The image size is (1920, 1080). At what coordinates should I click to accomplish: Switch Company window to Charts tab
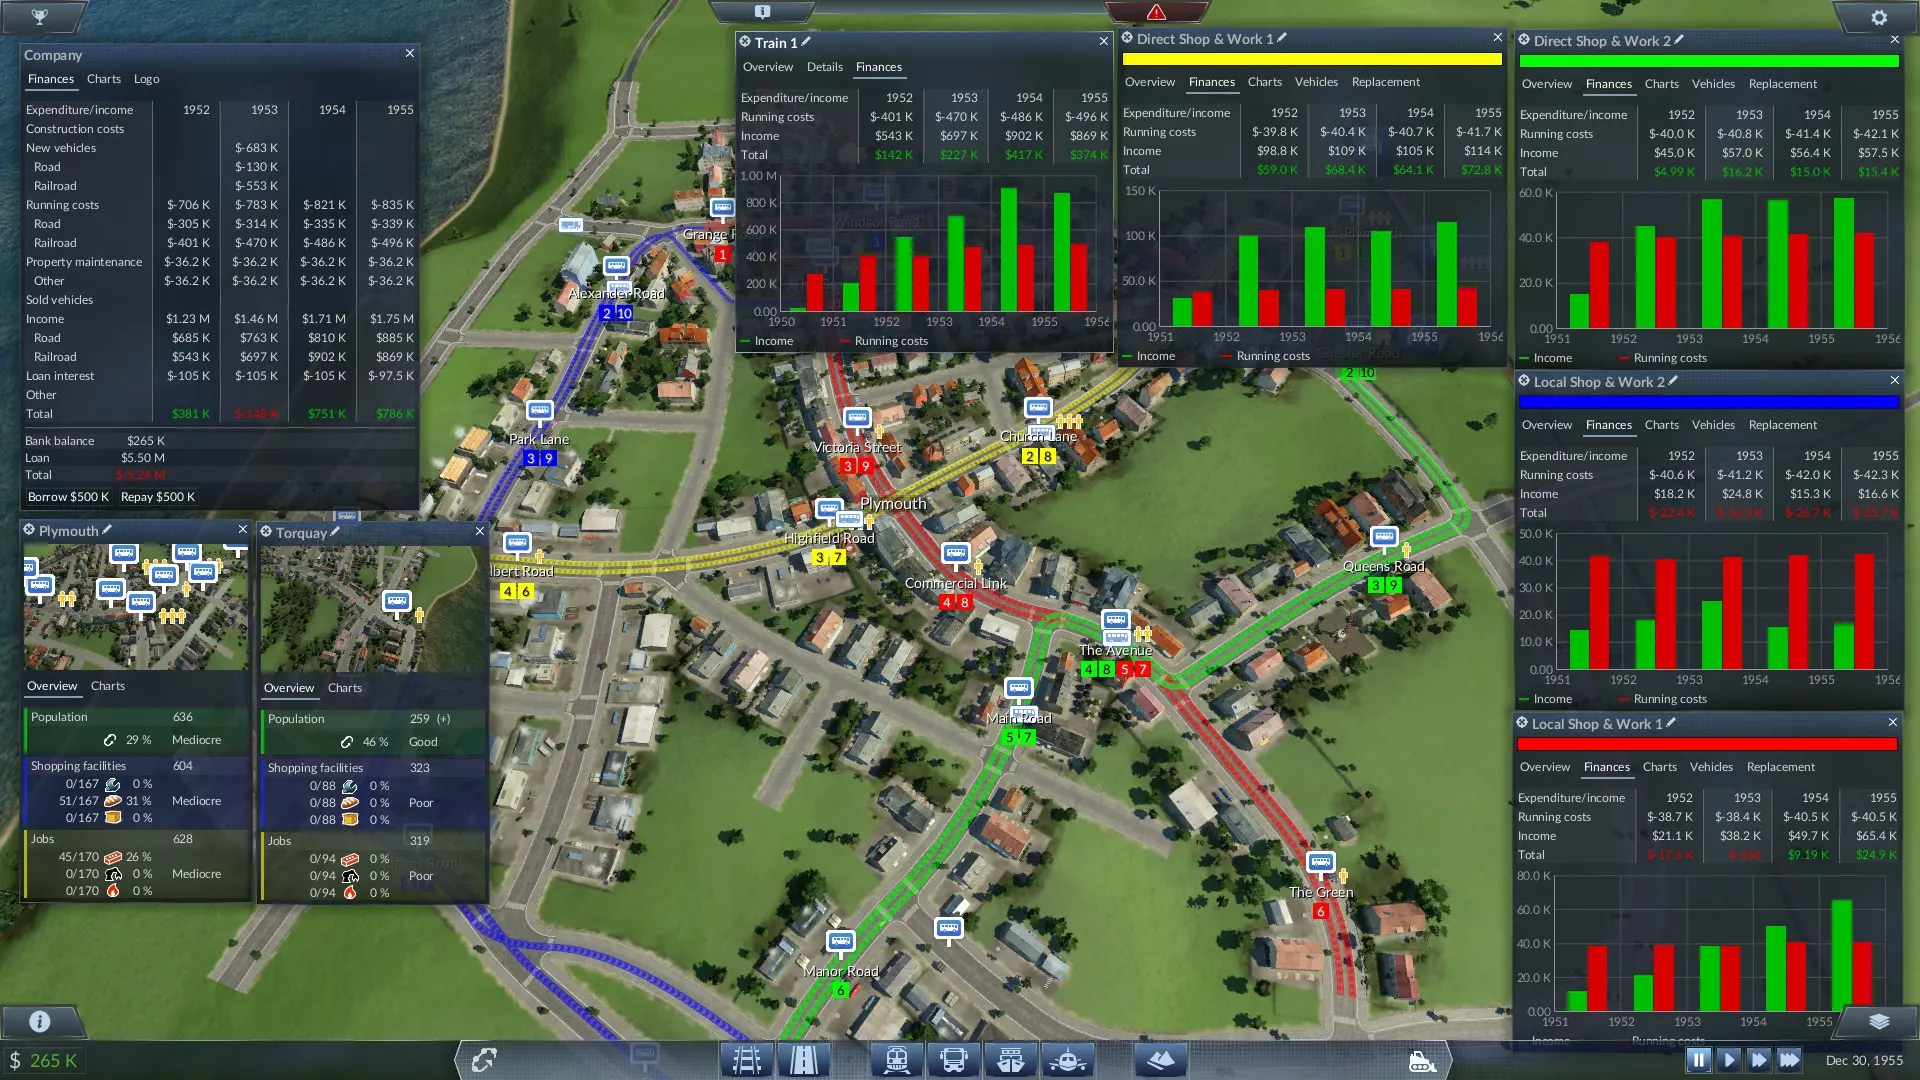coord(103,79)
